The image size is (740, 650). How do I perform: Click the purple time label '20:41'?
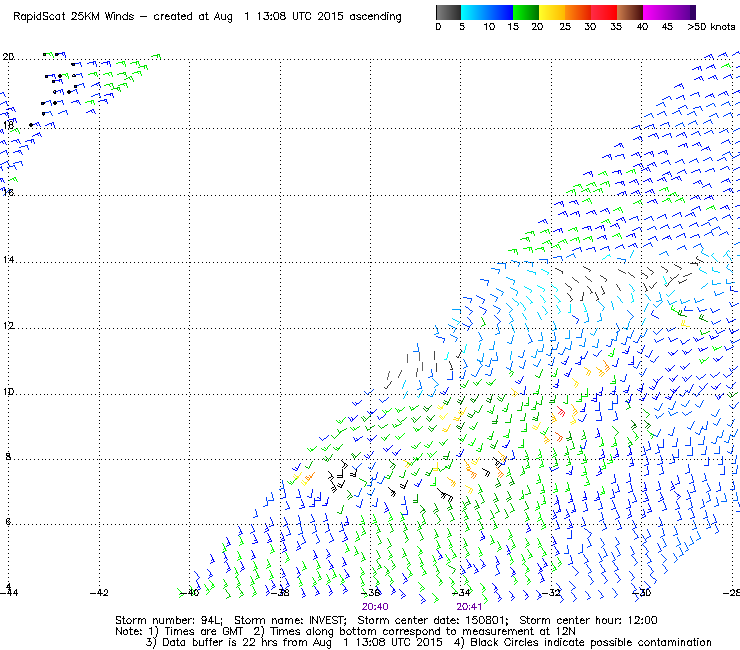coord(469,607)
